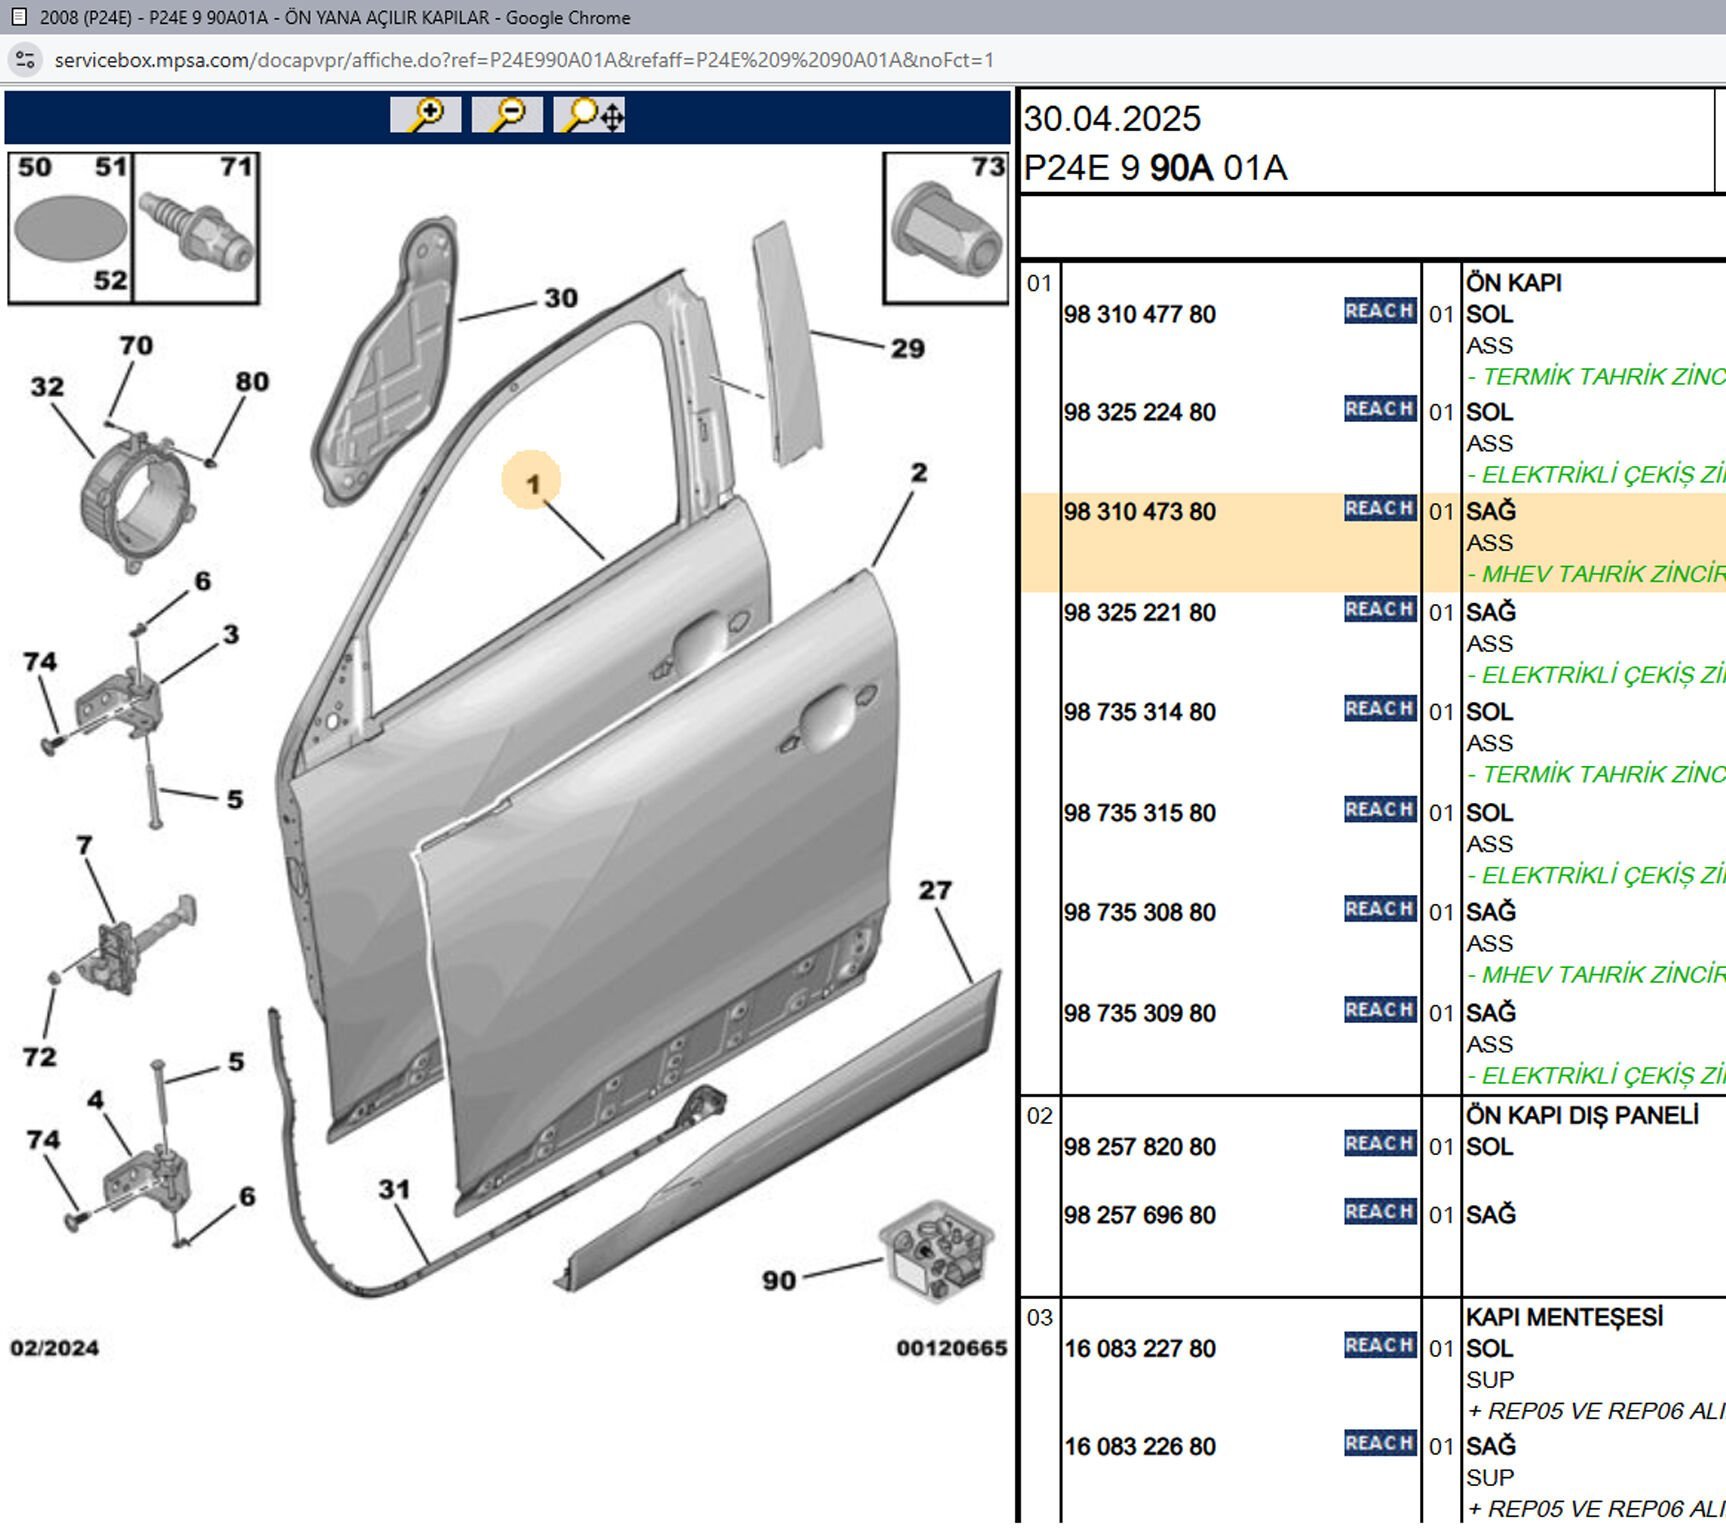The height and width of the screenshot is (1536, 1726).
Task: Click REACH badge for part 98 325 221 80
Action: (x=1379, y=610)
